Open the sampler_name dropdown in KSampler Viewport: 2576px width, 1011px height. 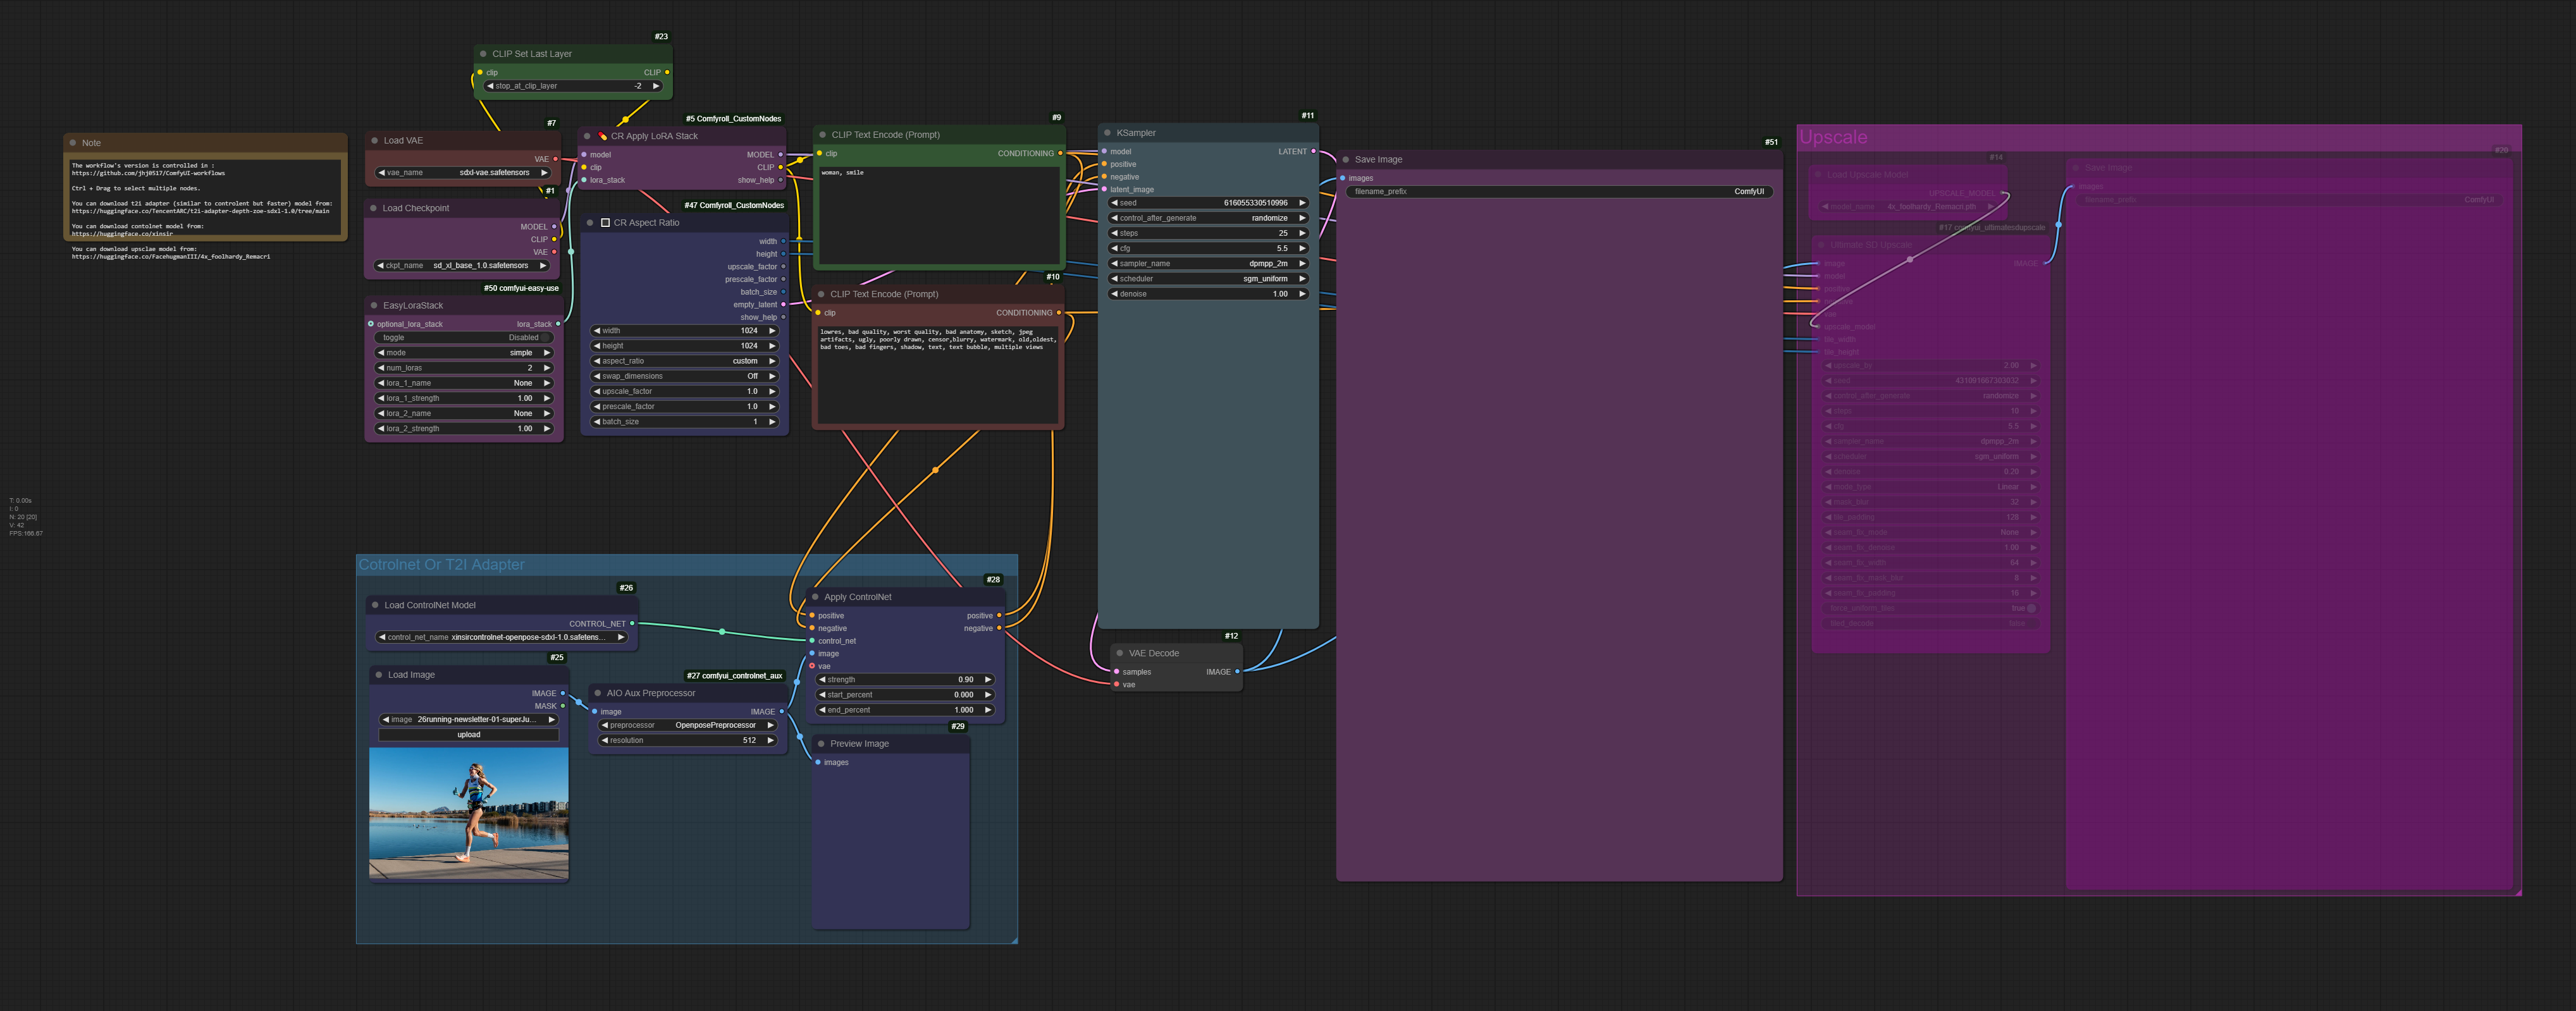(1208, 264)
